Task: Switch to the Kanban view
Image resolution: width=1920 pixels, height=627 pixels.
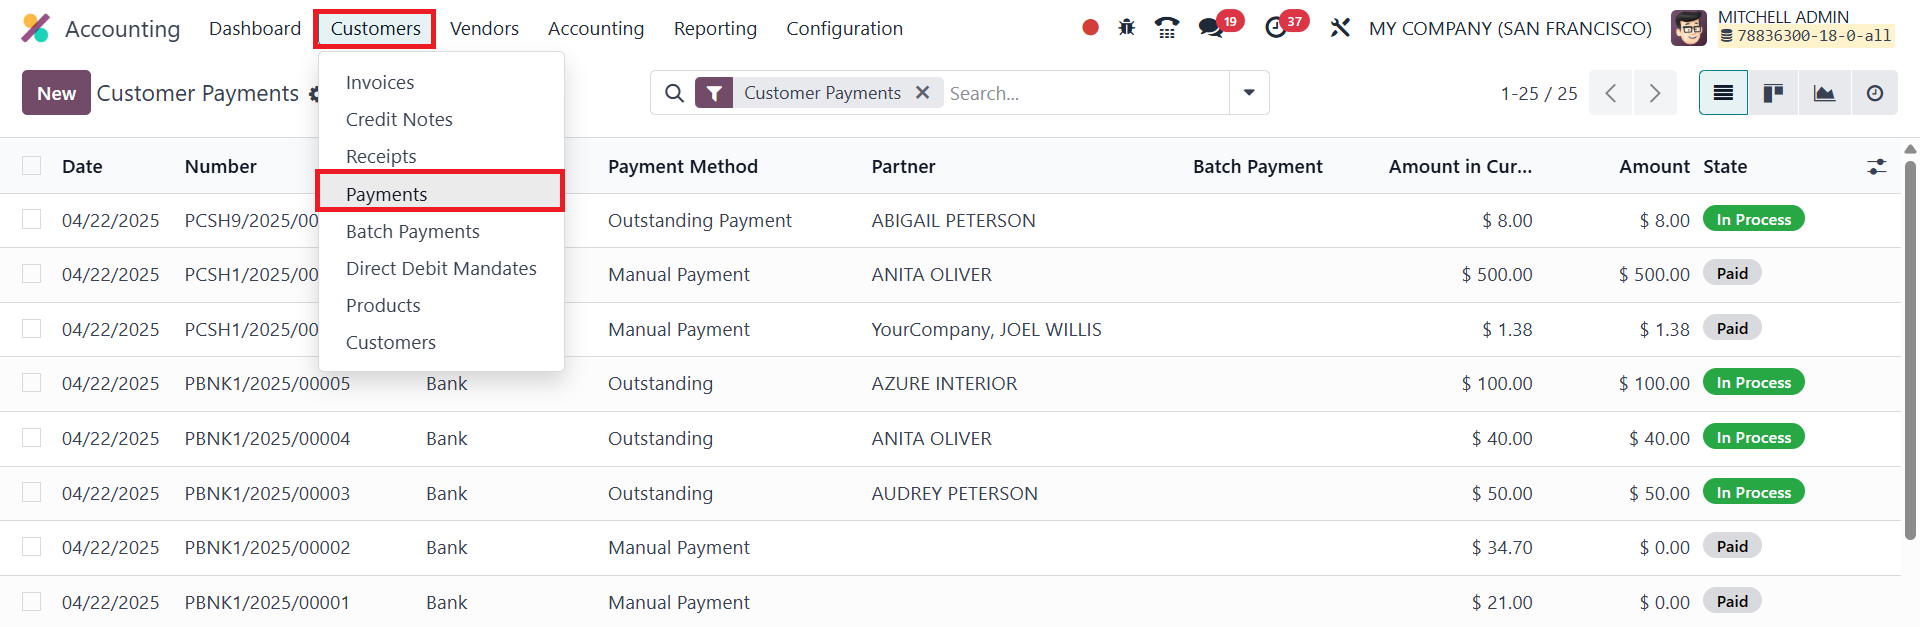Action: (1773, 93)
